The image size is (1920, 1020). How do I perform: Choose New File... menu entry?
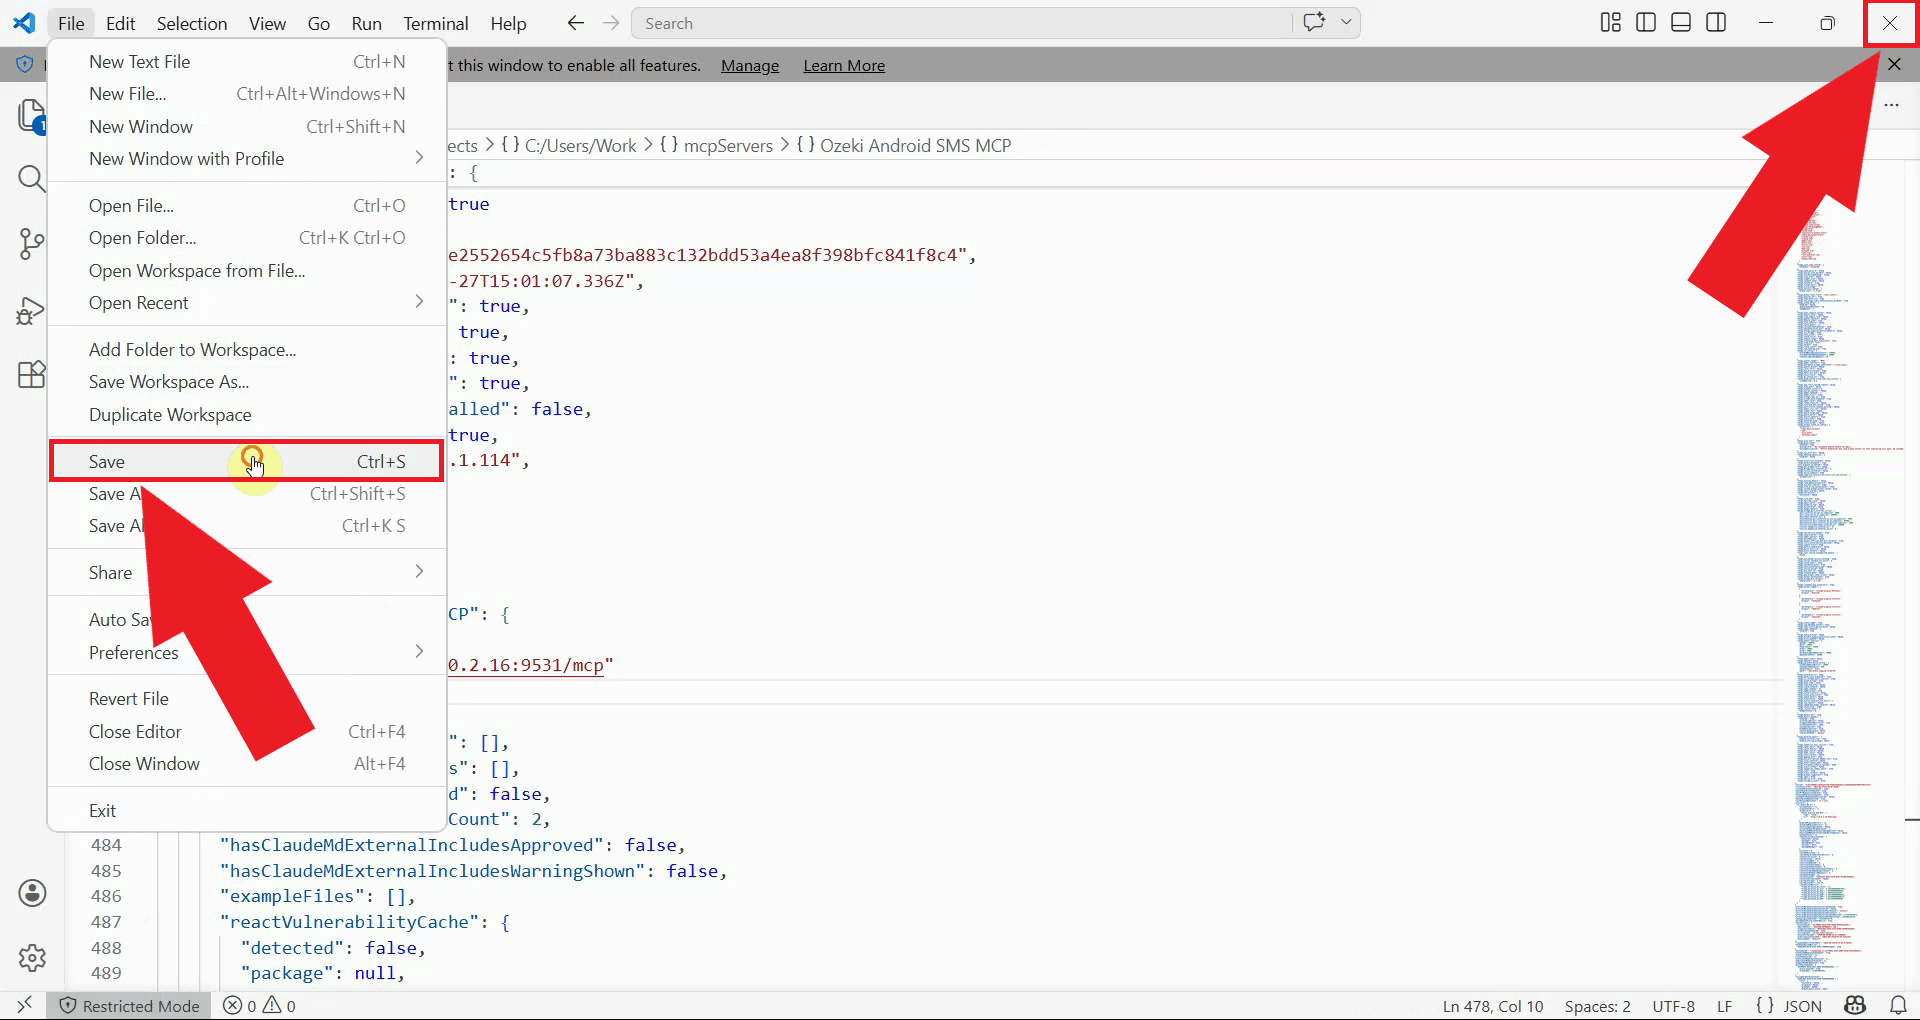[x=246, y=94]
